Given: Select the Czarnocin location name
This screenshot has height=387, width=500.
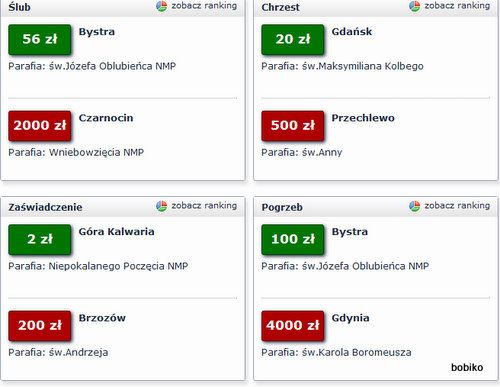Looking at the screenshot, I should (106, 118).
